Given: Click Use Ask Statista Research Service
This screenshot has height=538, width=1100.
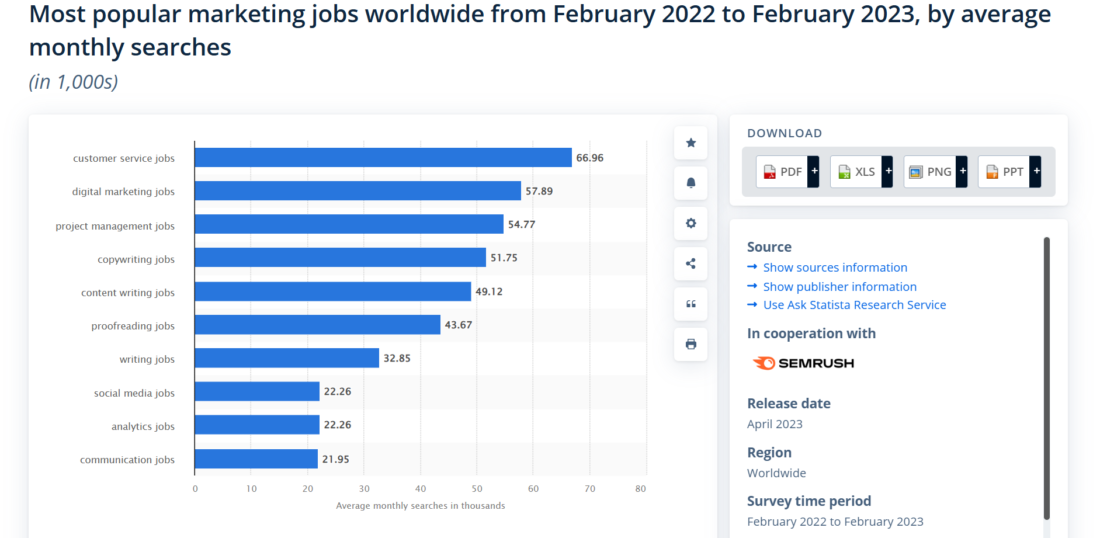Looking at the screenshot, I should [x=854, y=305].
